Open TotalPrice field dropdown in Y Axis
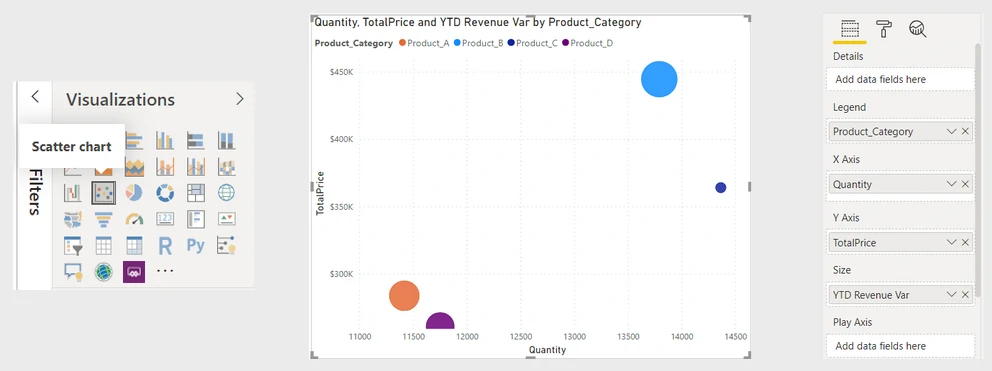Viewport: 992px width, 371px height. point(952,242)
